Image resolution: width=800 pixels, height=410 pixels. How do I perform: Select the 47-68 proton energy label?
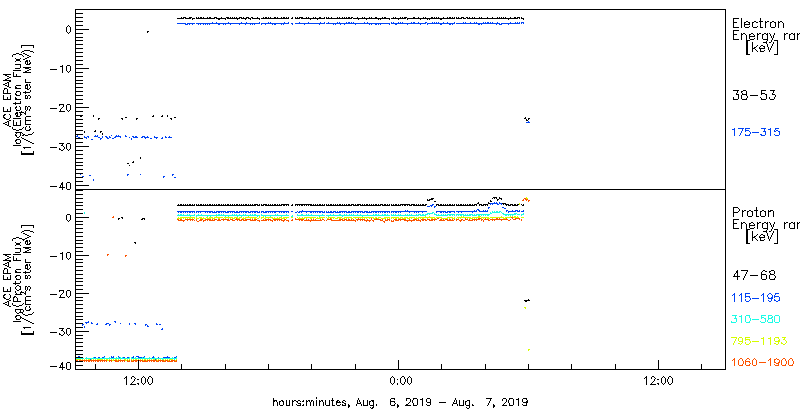tap(754, 276)
